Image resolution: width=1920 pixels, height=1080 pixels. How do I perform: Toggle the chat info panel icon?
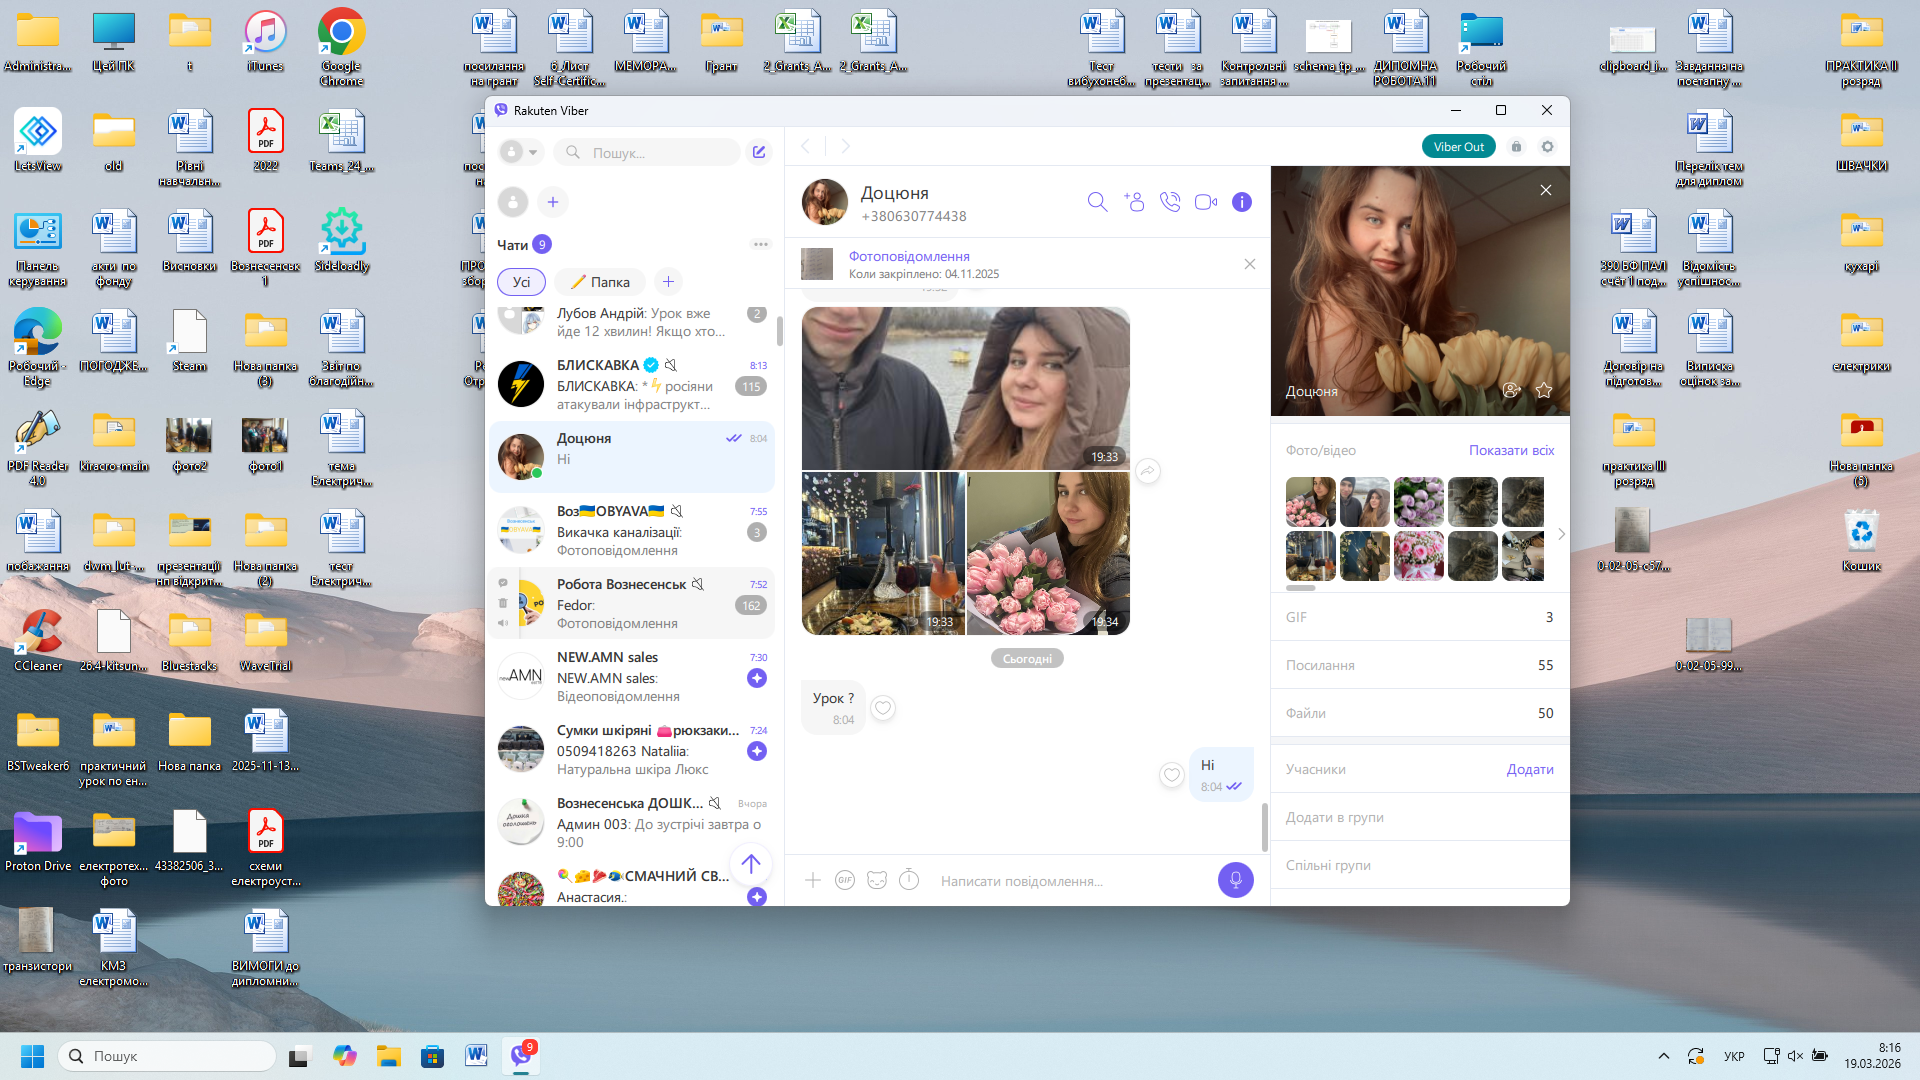point(1241,202)
